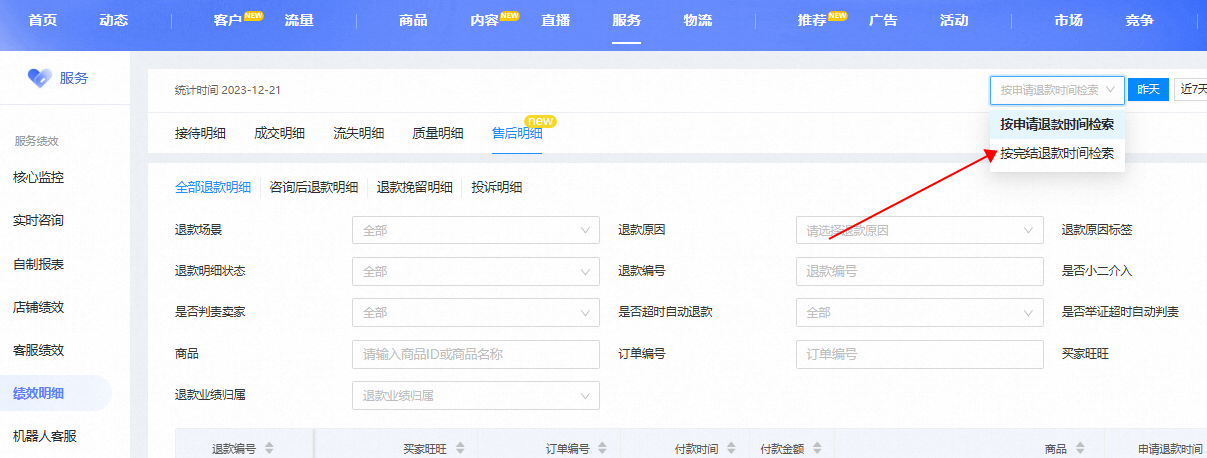Screen dimensions: 1207x458
Task: Open 直播 in top navigation
Action: pyautogui.click(x=556, y=20)
